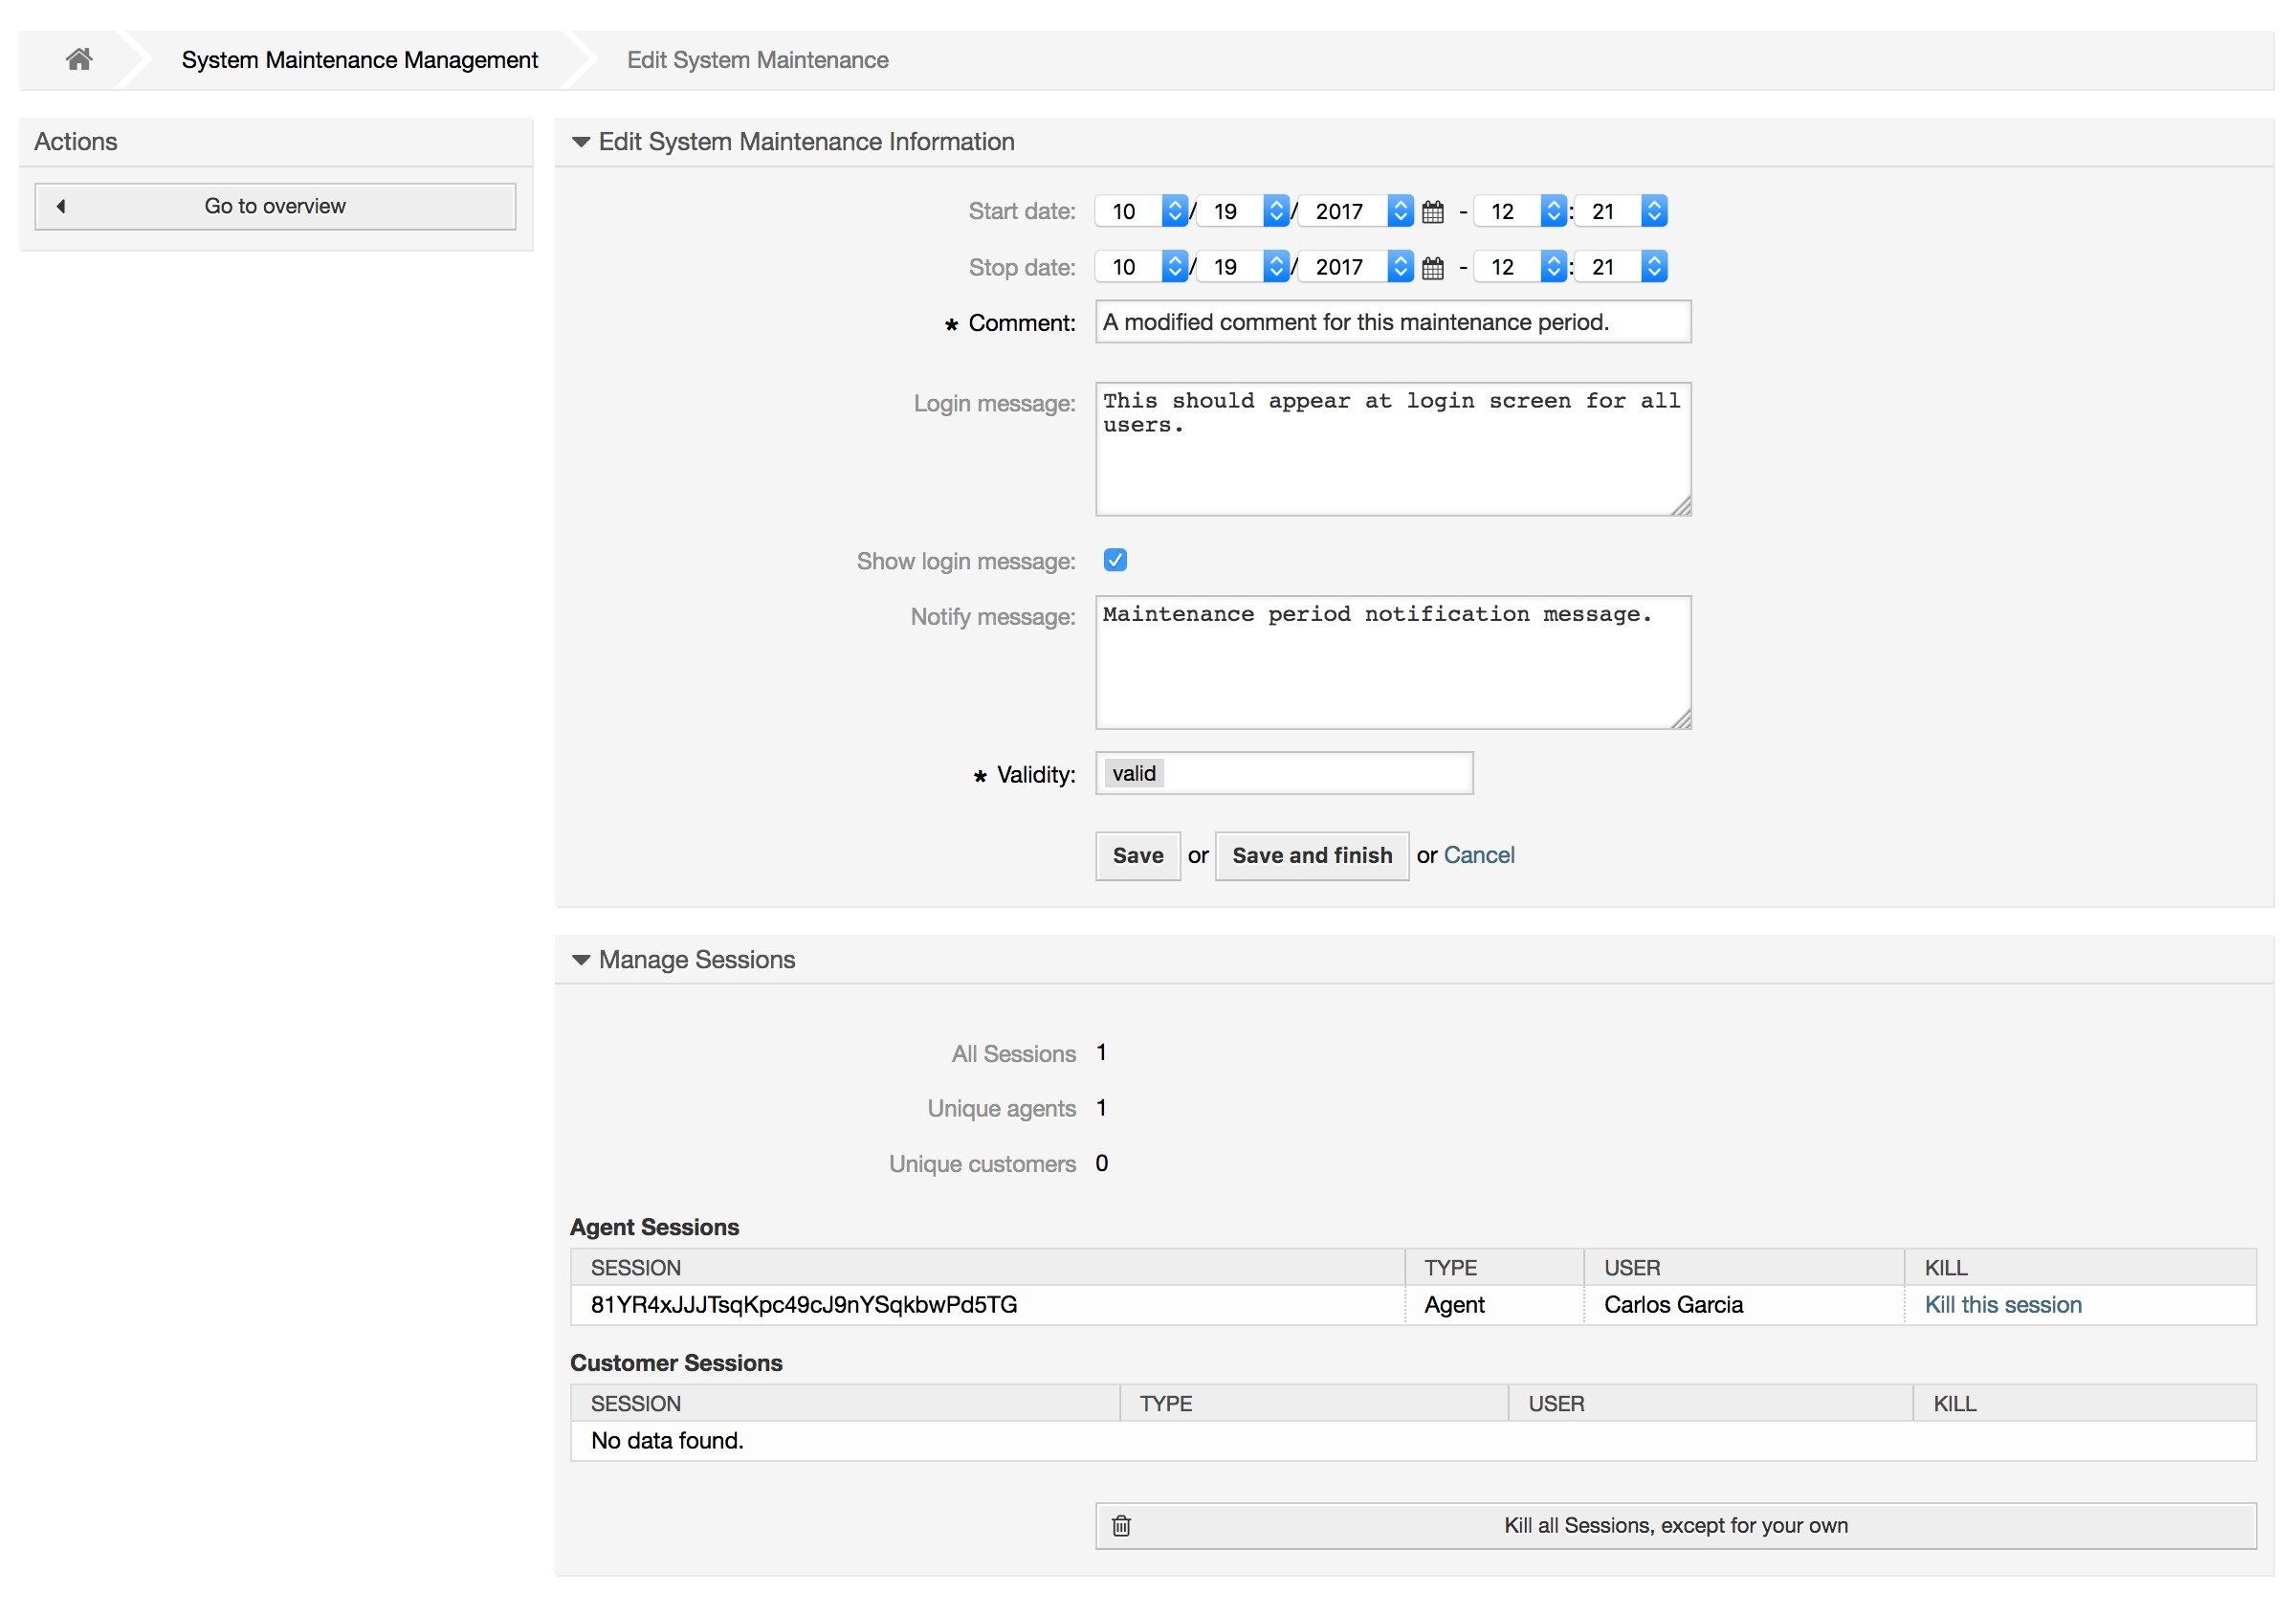Click the Save button
Image resolution: width=2296 pixels, height=1616 pixels.
point(1137,856)
